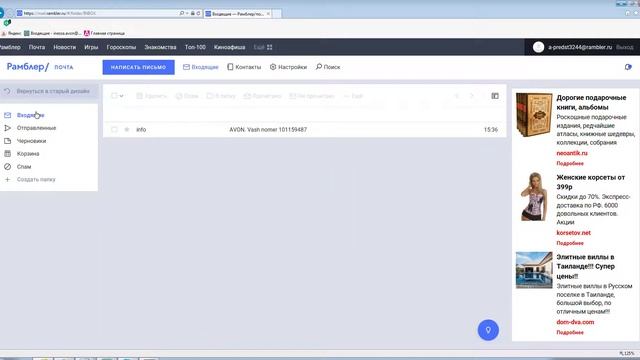Select the Входящие folder in sidebar
640x360 pixels.
coord(30,116)
